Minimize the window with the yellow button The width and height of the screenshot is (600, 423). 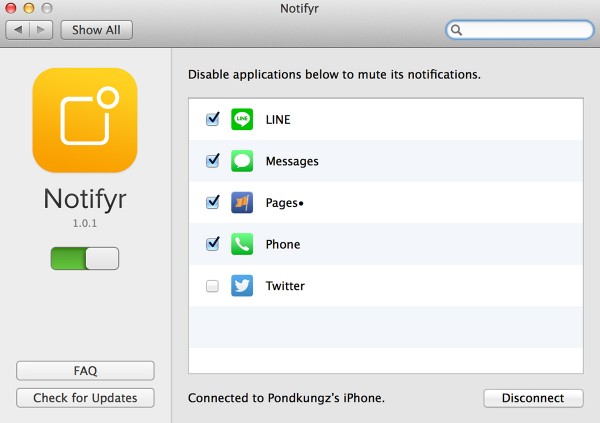pos(29,8)
